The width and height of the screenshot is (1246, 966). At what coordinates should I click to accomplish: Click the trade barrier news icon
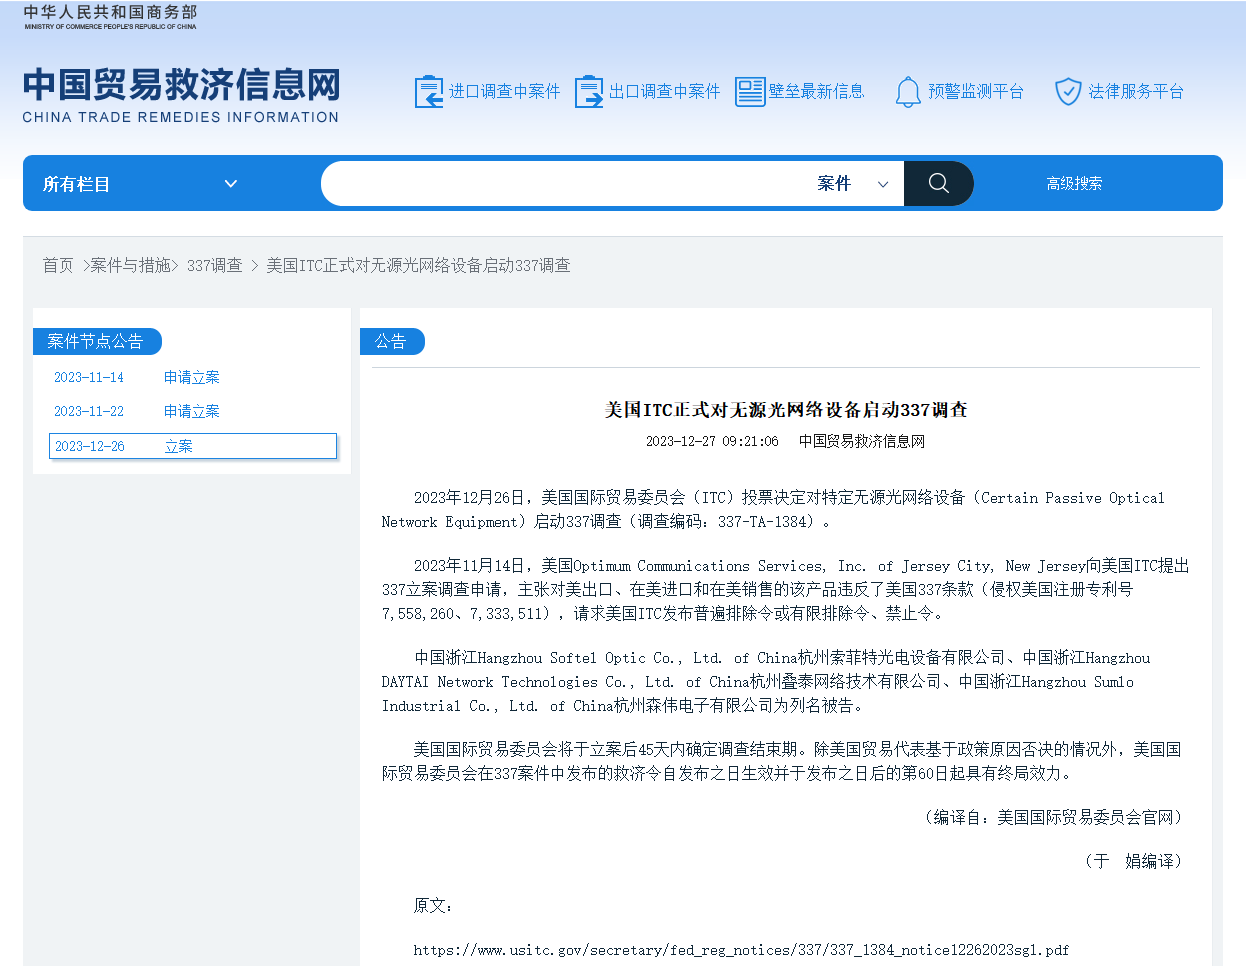click(750, 91)
